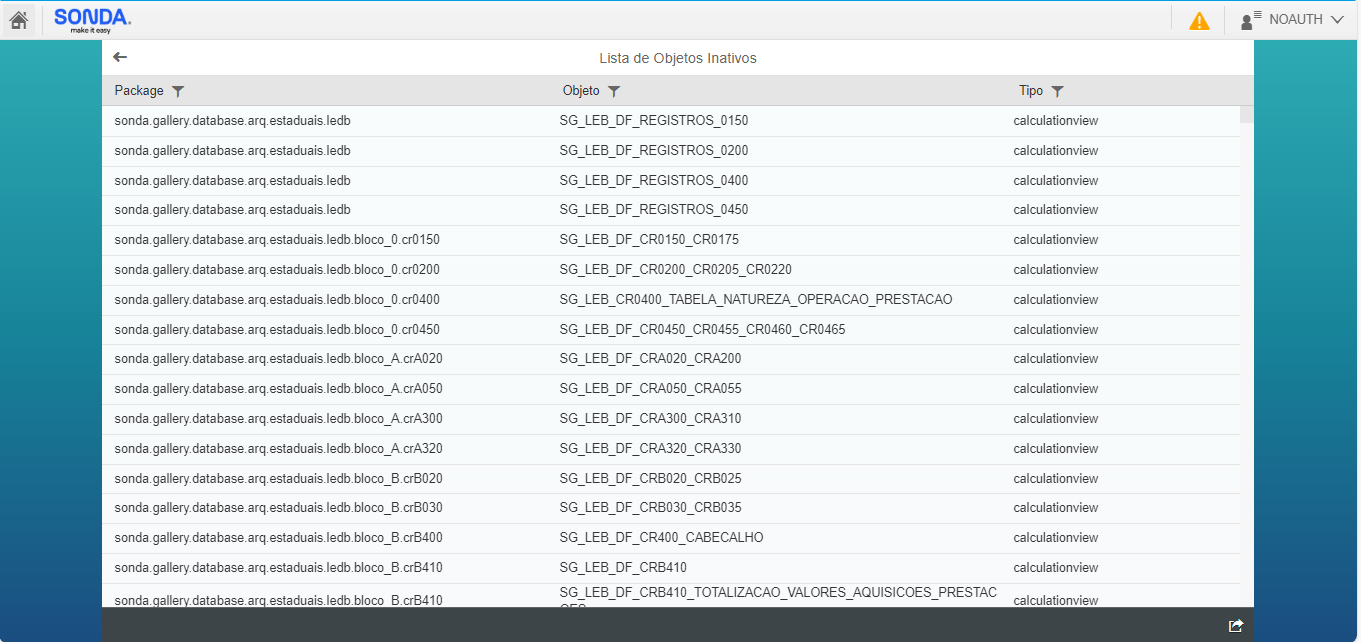The image size is (1361, 642).
Task: Click package cell ending bloco_B.crB400
Action: (278, 538)
